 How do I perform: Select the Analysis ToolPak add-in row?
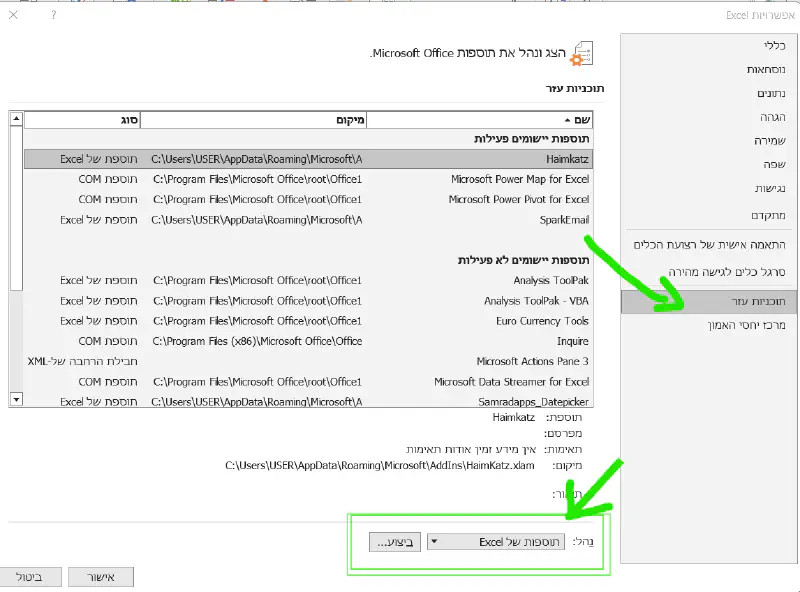pos(308,281)
